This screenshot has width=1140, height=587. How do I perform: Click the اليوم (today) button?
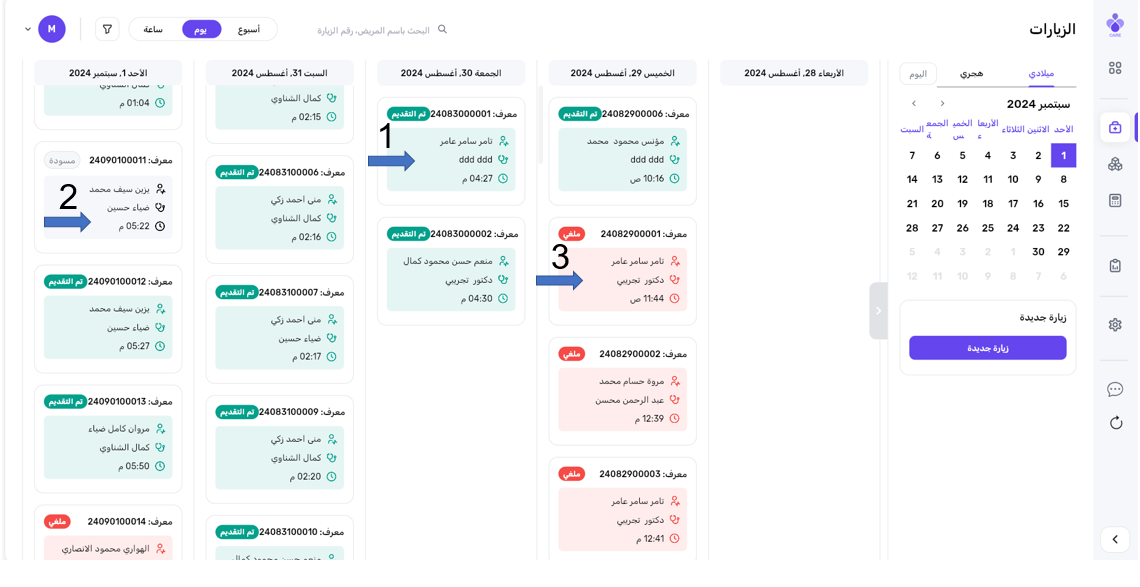click(x=918, y=73)
